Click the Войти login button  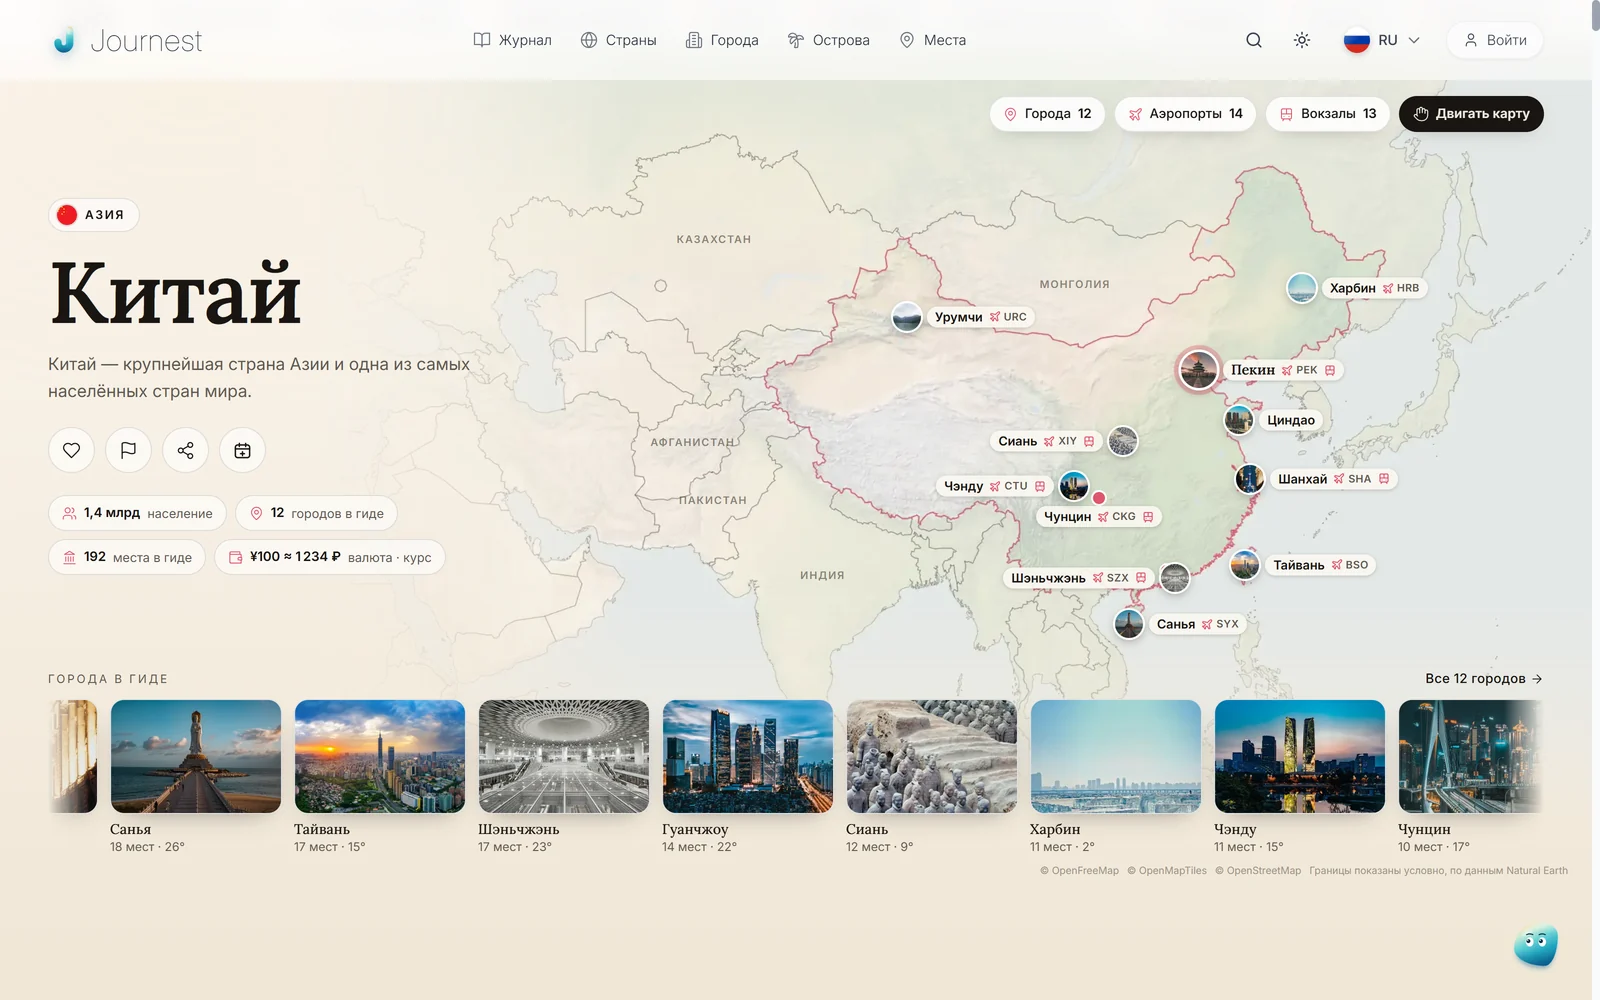click(x=1495, y=40)
